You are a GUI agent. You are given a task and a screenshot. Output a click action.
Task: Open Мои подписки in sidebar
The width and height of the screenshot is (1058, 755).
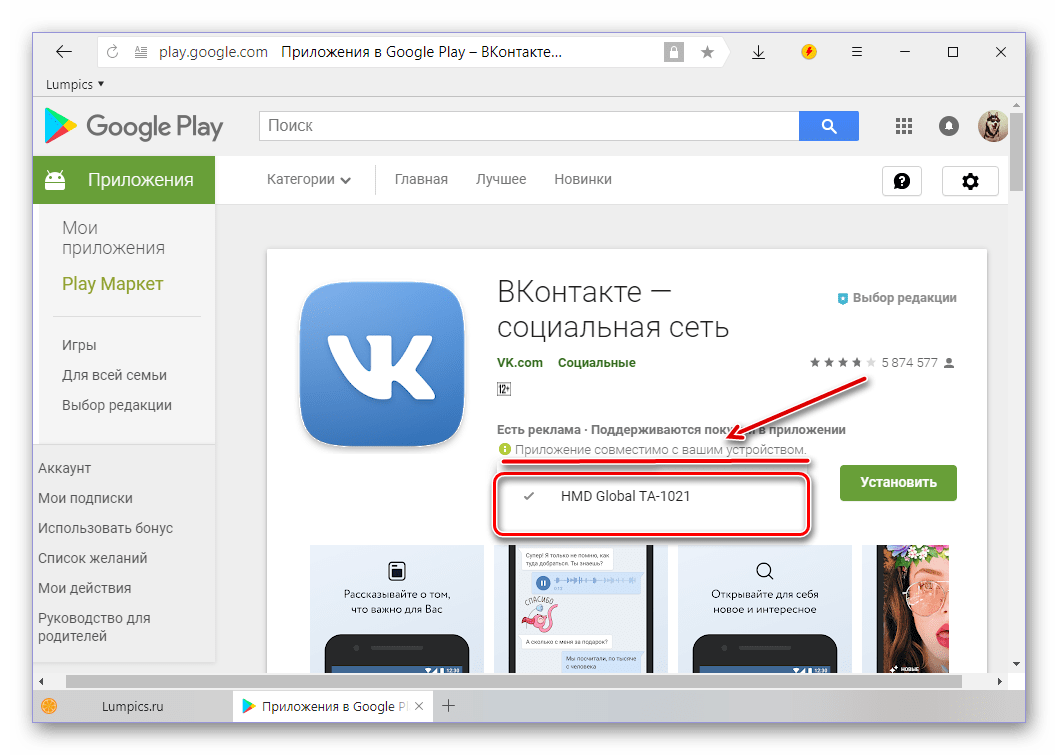pyautogui.click(x=85, y=499)
